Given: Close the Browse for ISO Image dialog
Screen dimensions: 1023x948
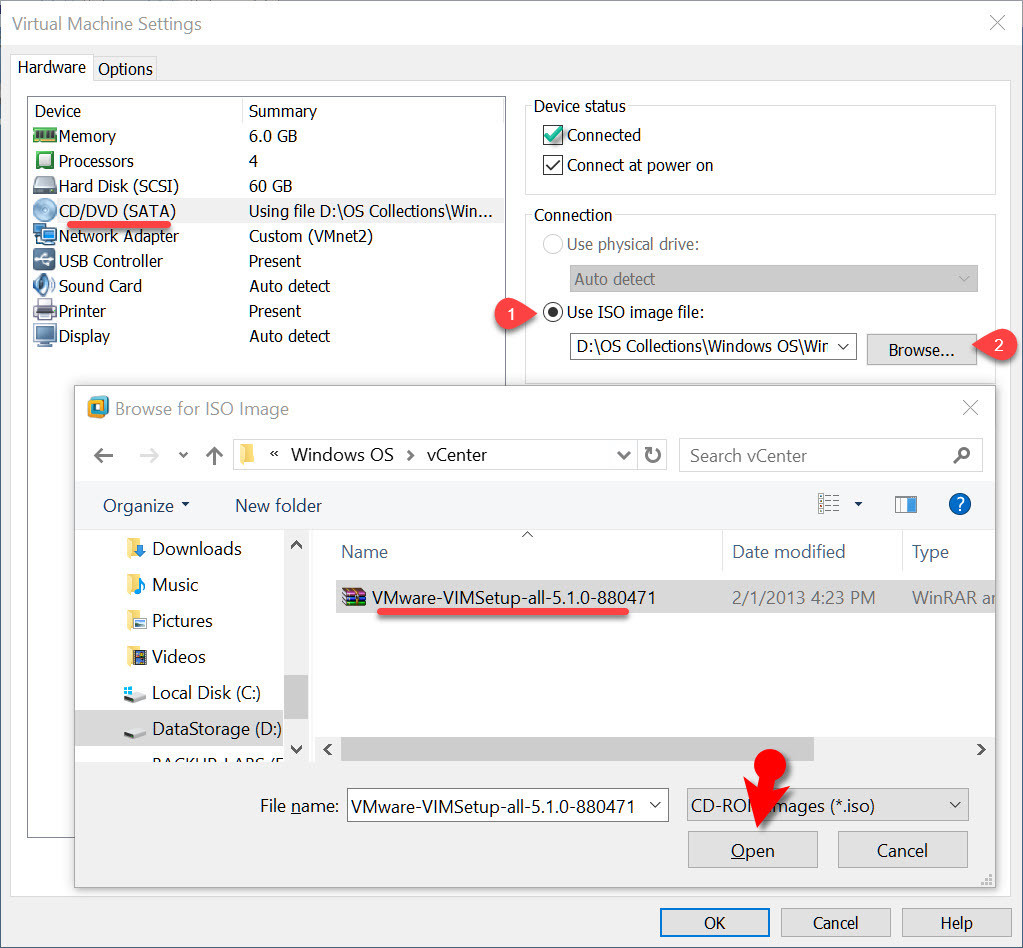Looking at the screenshot, I should (970, 408).
